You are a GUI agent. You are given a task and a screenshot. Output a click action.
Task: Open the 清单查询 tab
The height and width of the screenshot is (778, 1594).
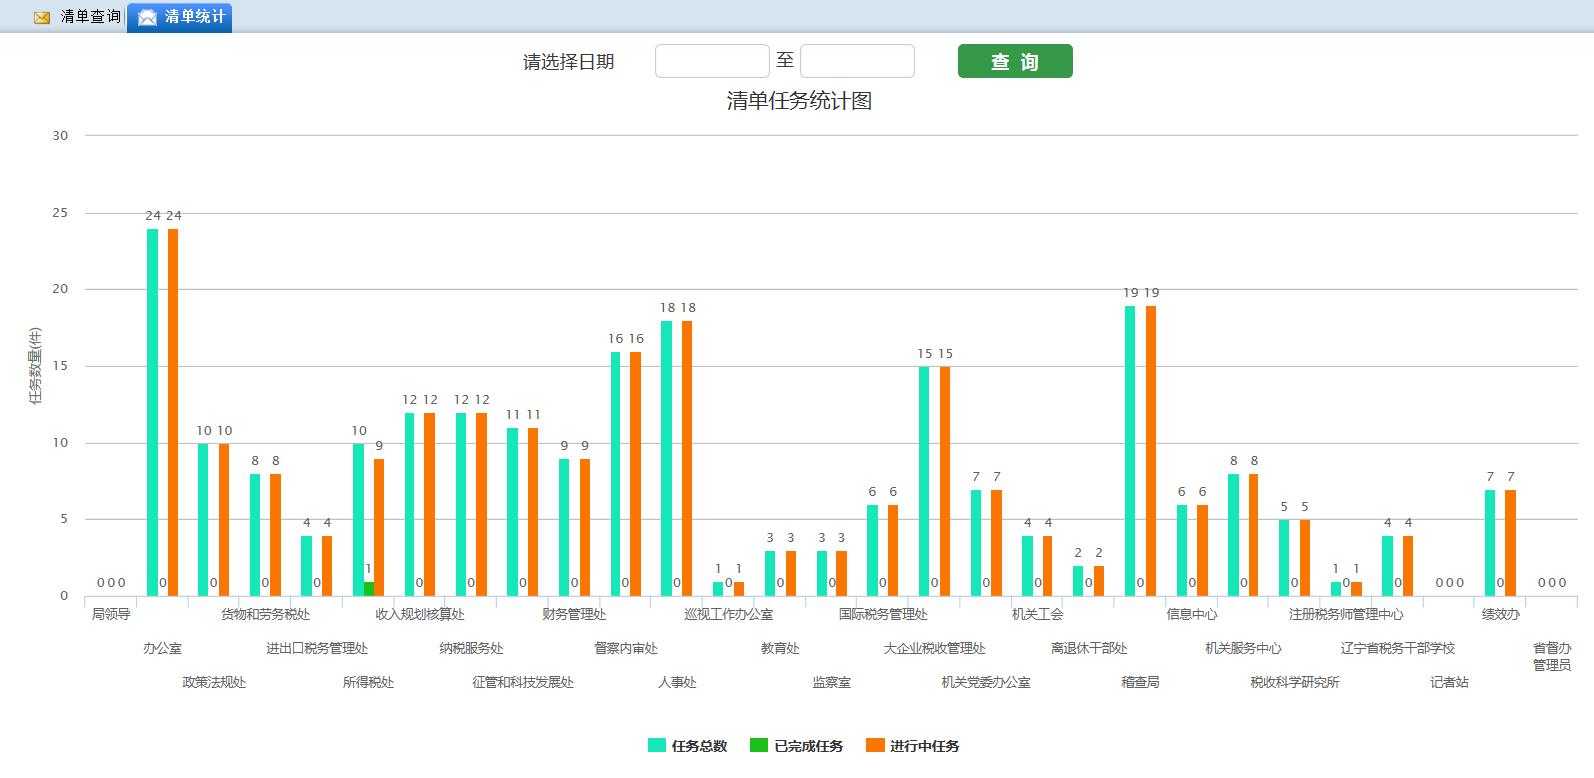point(77,17)
